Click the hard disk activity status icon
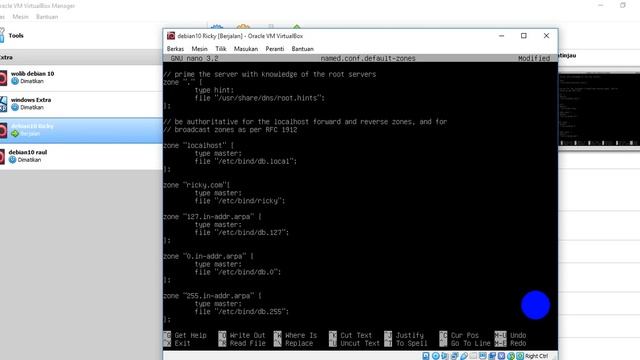The image size is (640, 360). 426,356
